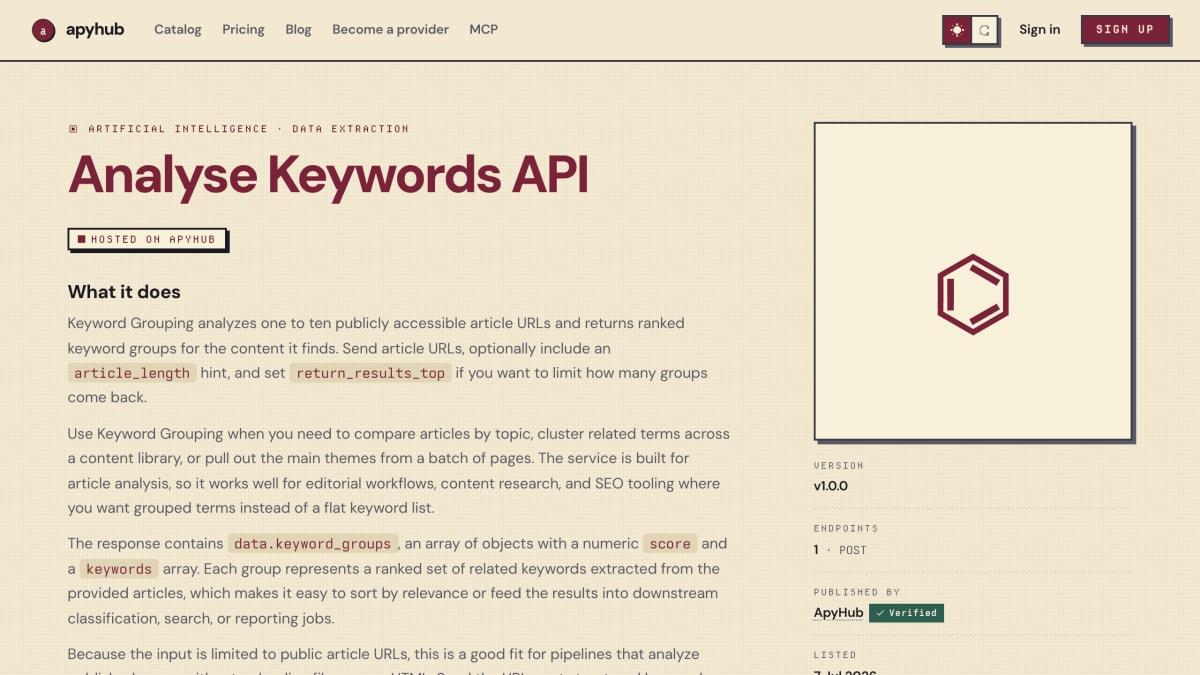1200x675 pixels.
Task: Click the data.keyword_groups code snippet
Action: coord(313,544)
